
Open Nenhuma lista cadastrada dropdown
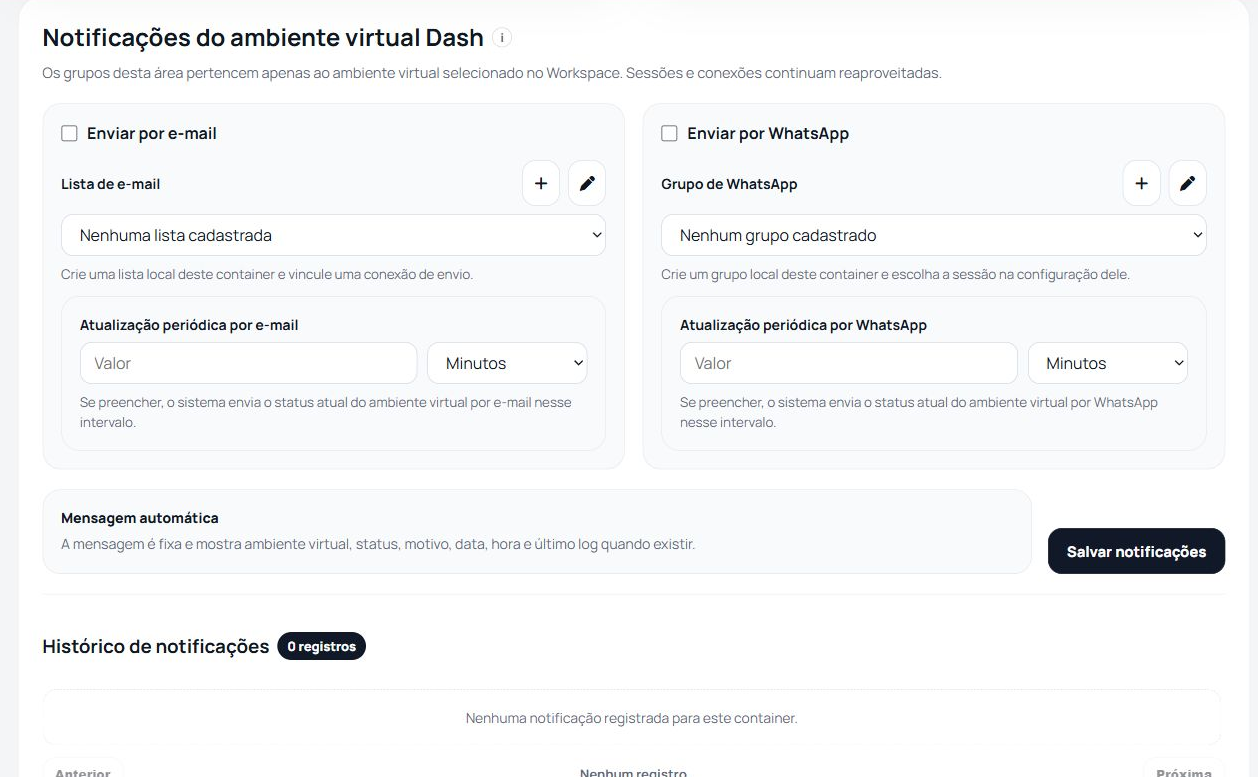pos(333,235)
